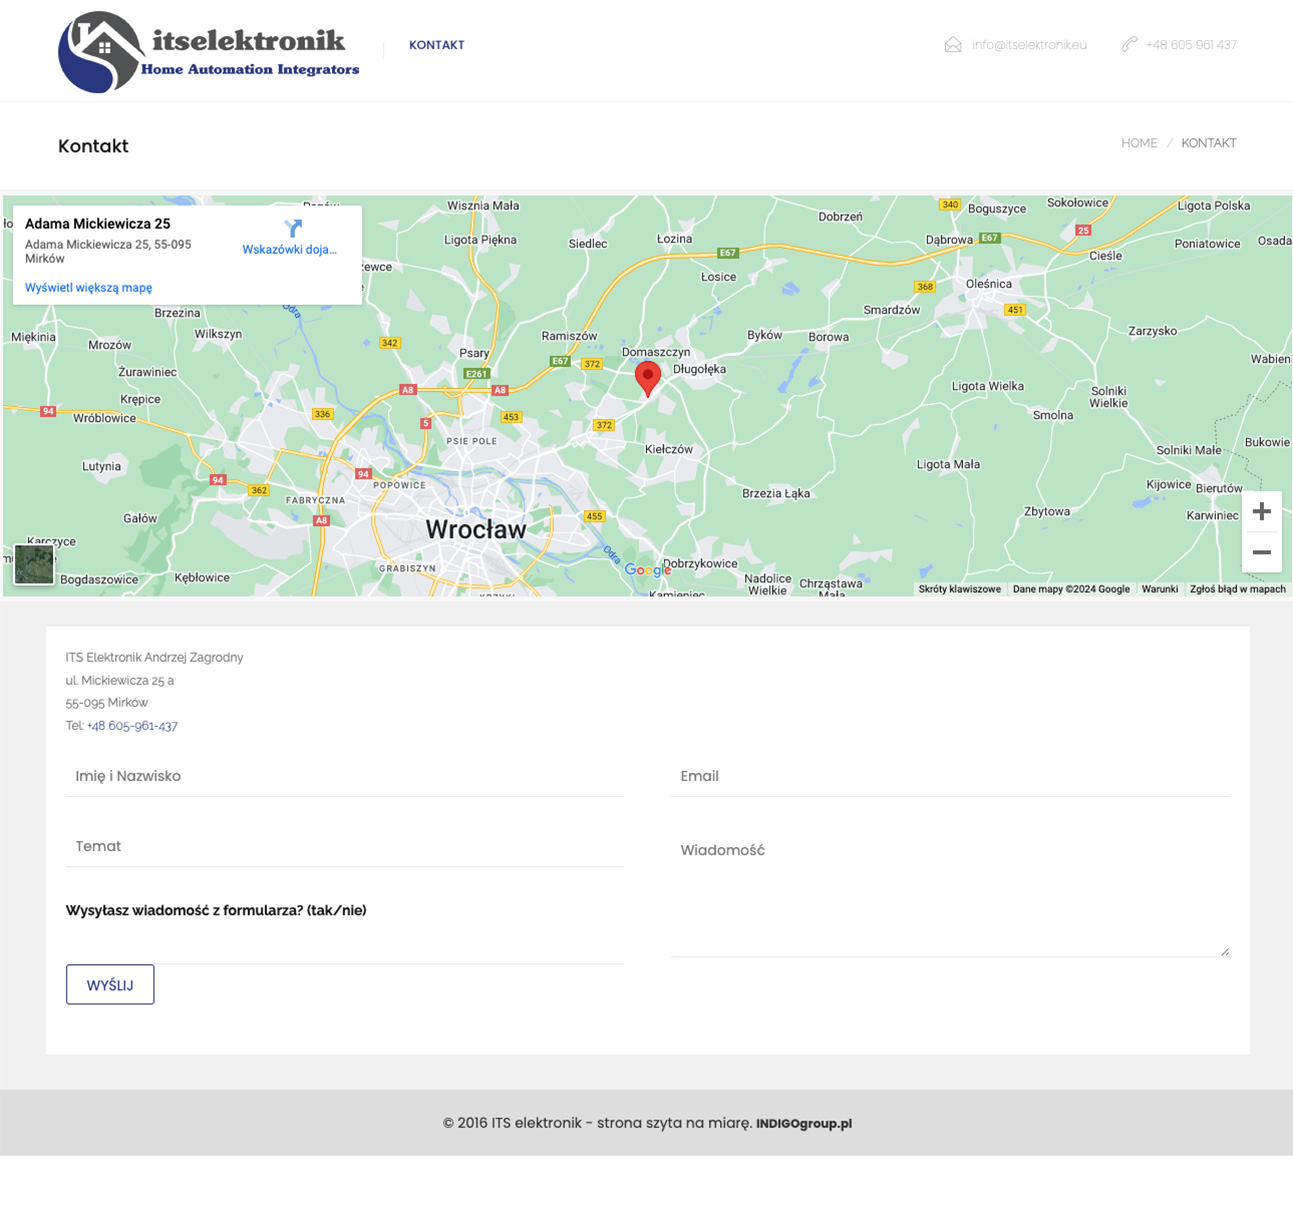Switch to satellite view thumbnail

[x=34, y=565]
